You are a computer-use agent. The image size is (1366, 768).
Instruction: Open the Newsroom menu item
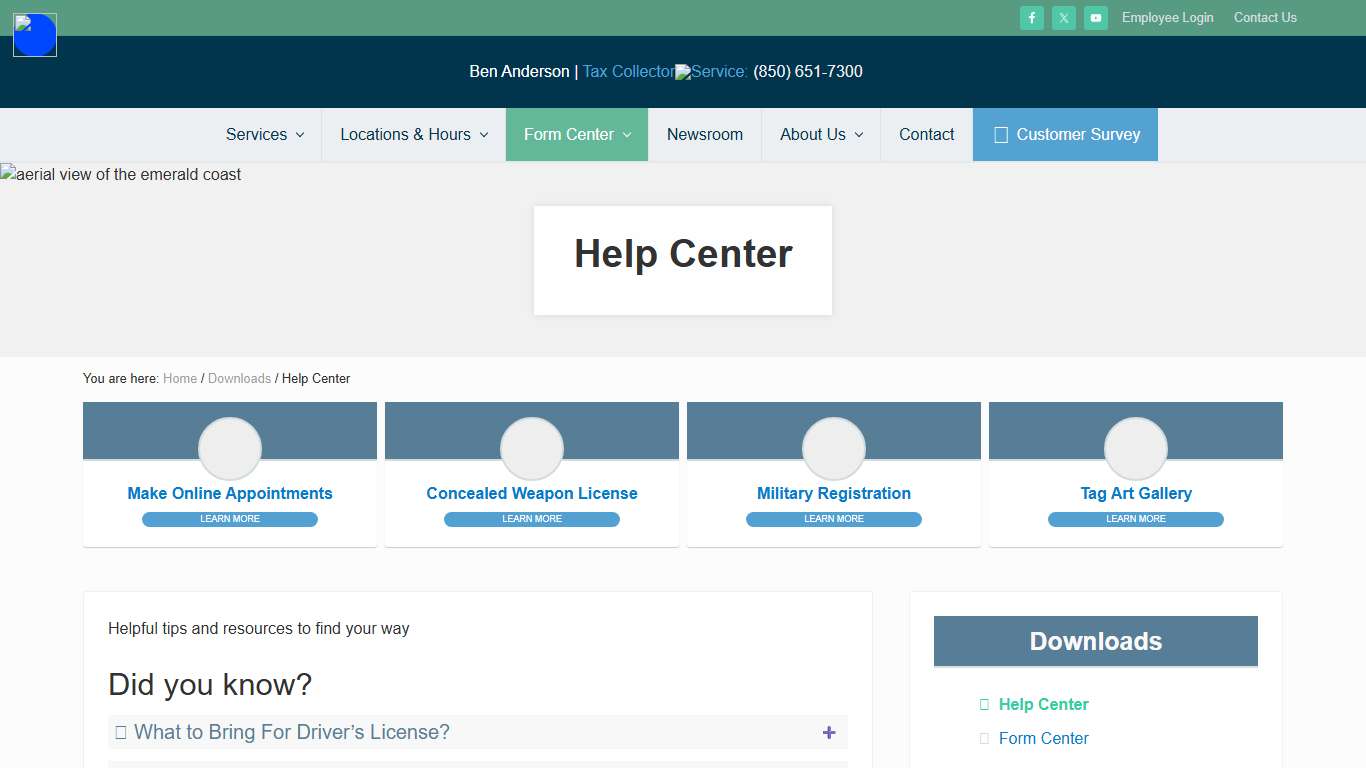point(704,134)
